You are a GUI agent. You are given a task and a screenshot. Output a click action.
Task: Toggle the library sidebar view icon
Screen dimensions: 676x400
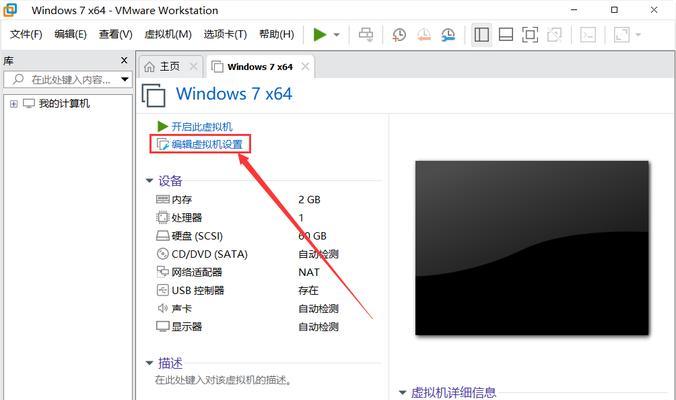[x=481, y=34]
